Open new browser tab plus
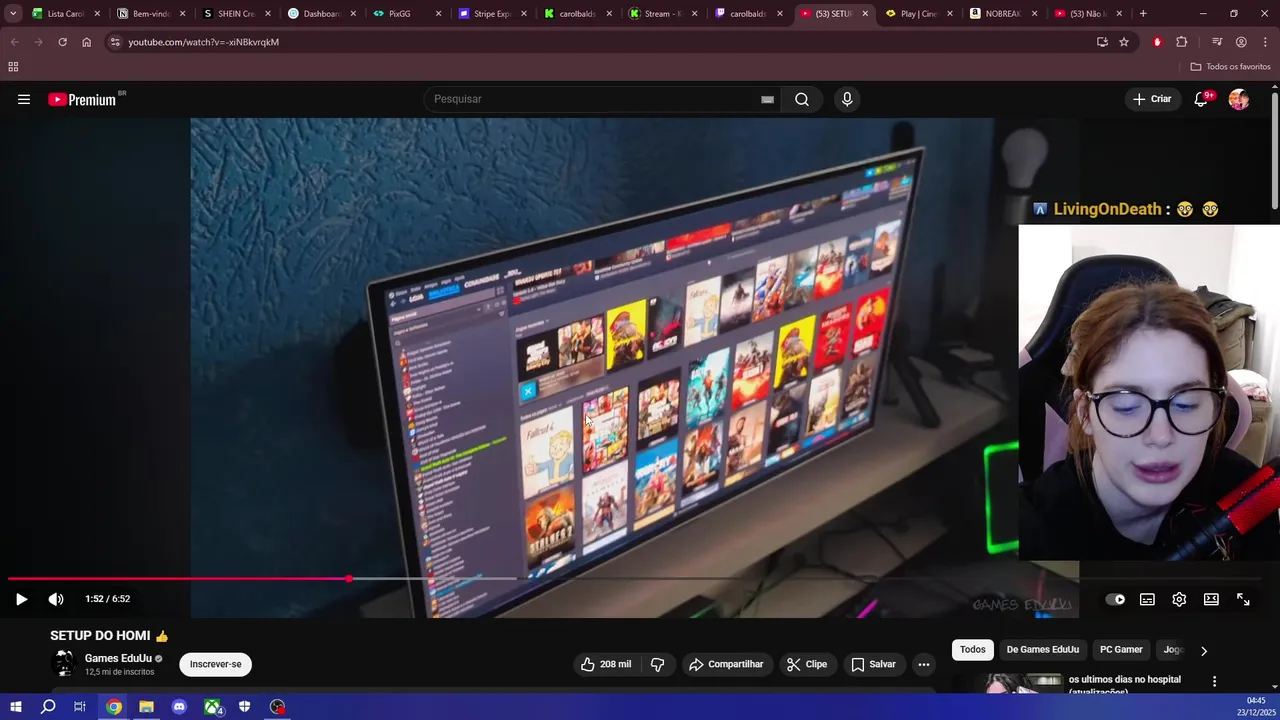Viewport: 1280px width, 720px height. 1143,14
